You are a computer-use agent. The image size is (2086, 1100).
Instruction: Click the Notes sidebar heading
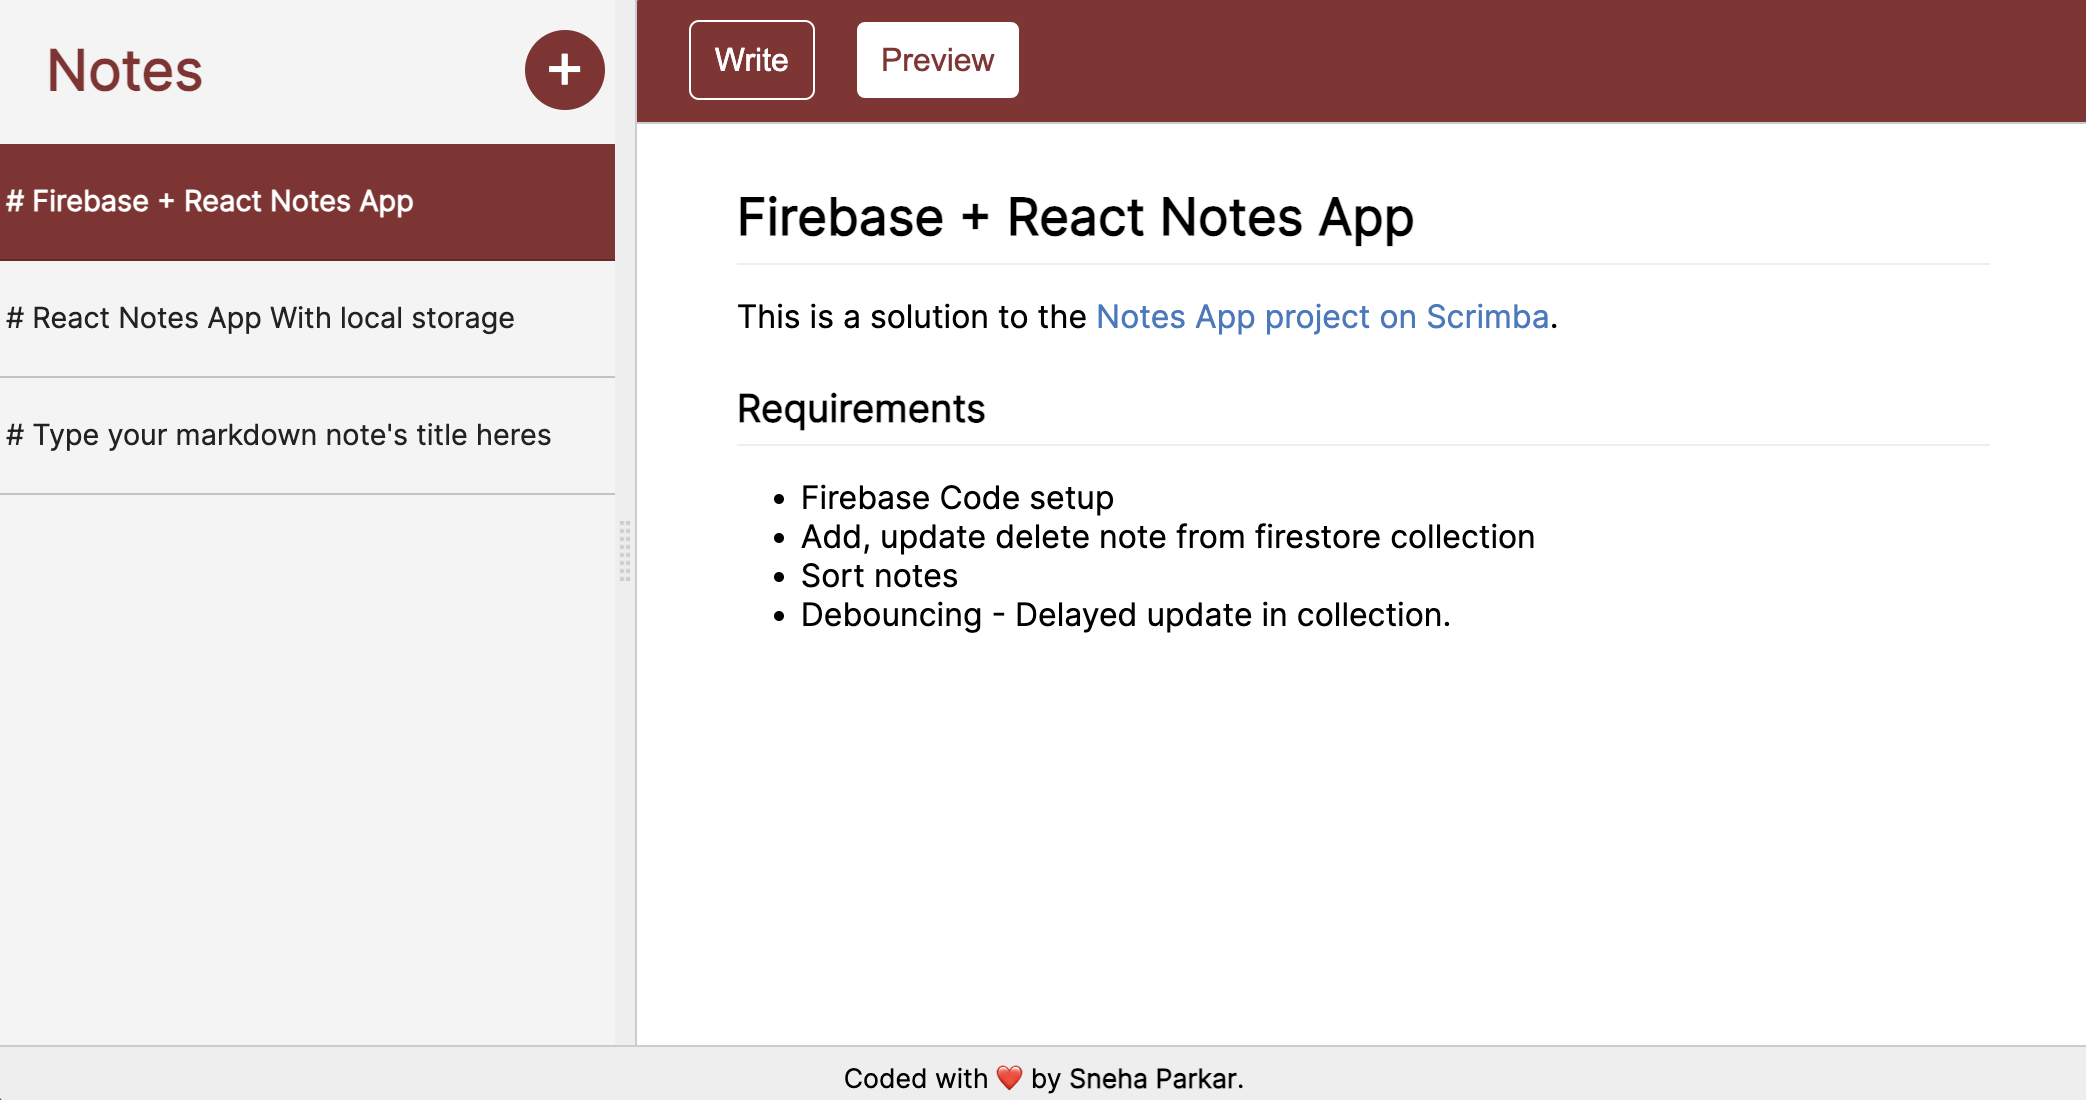(x=125, y=71)
